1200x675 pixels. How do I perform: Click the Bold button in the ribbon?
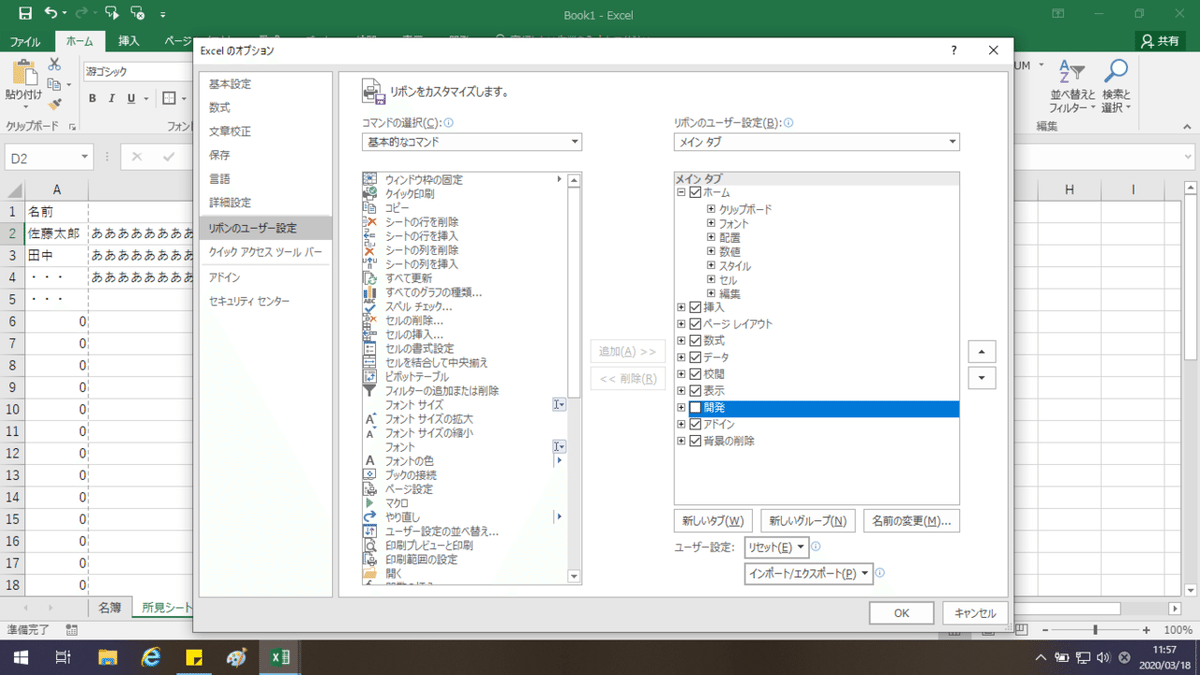(x=92, y=99)
